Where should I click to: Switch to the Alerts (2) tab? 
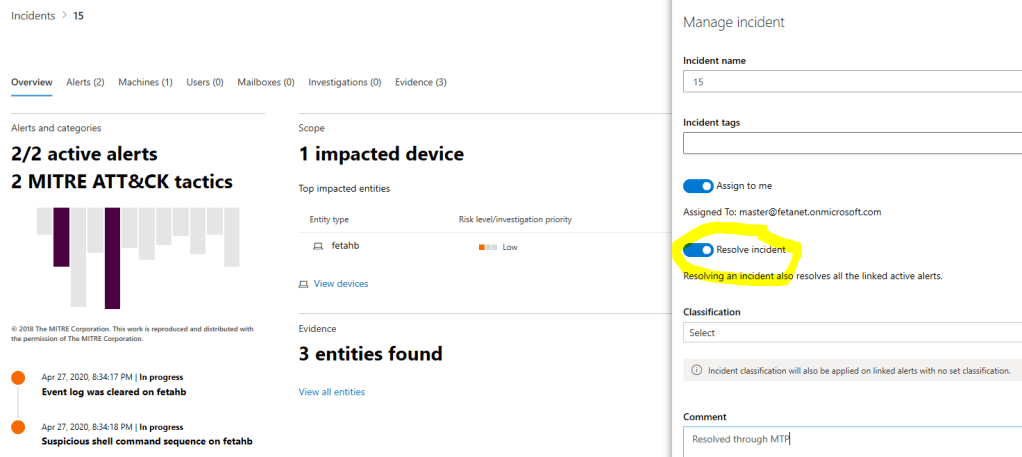pyautogui.click(x=85, y=82)
